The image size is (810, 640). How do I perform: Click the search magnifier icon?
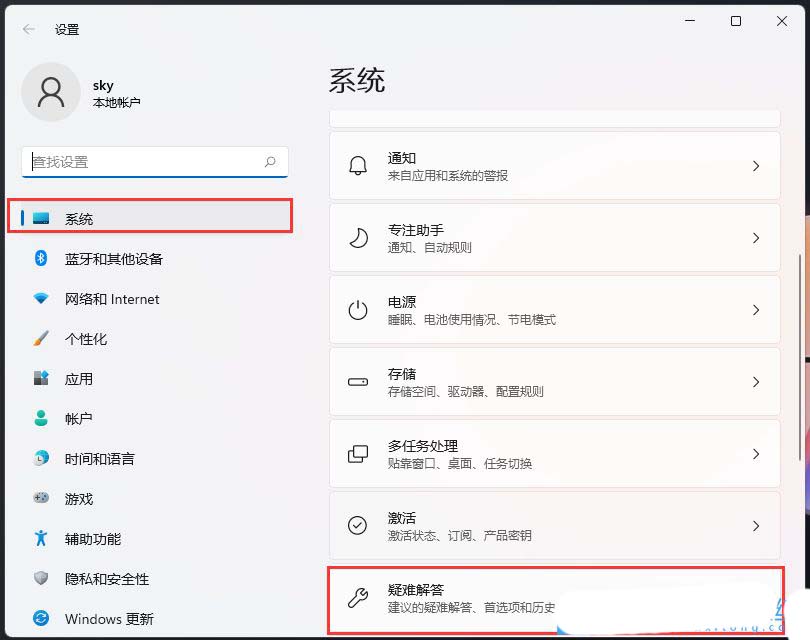pyautogui.click(x=270, y=162)
